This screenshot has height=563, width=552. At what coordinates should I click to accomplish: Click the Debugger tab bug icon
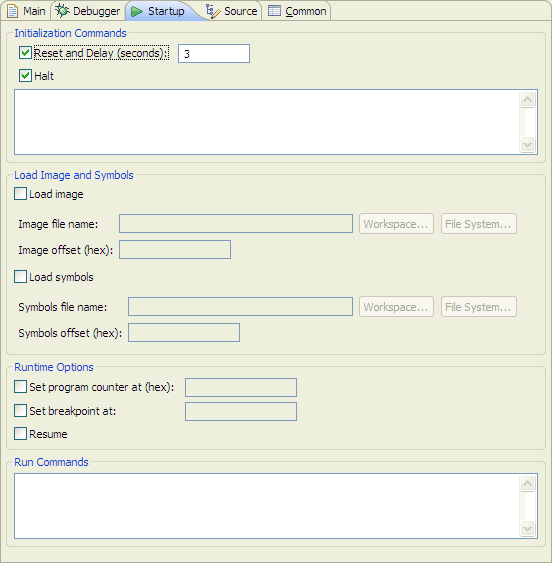coord(62,11)
